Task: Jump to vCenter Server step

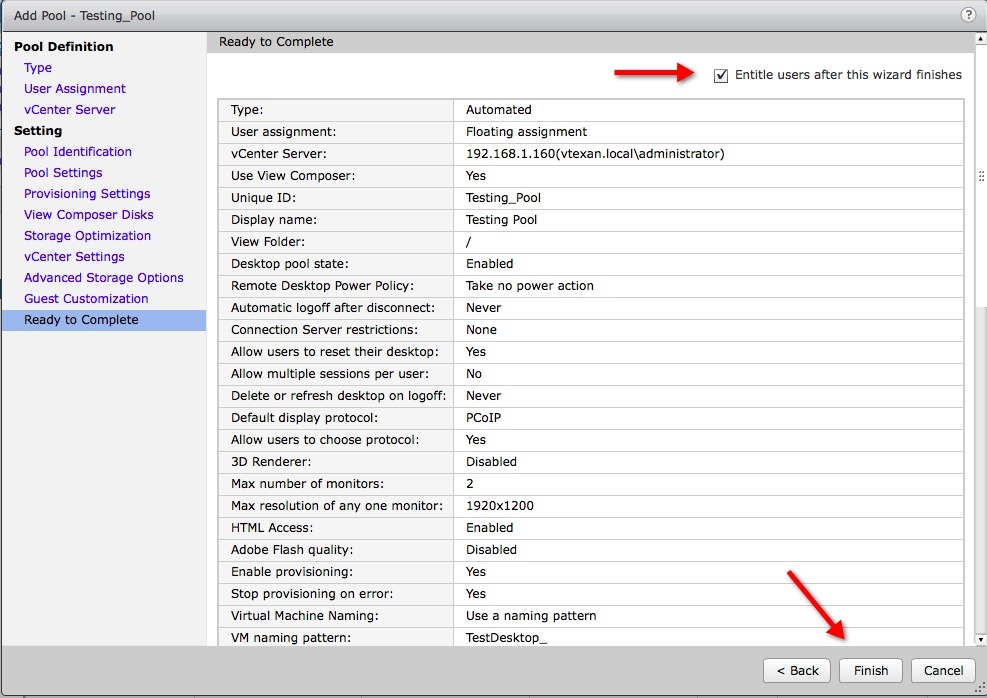Action: [x=69, y=110]
